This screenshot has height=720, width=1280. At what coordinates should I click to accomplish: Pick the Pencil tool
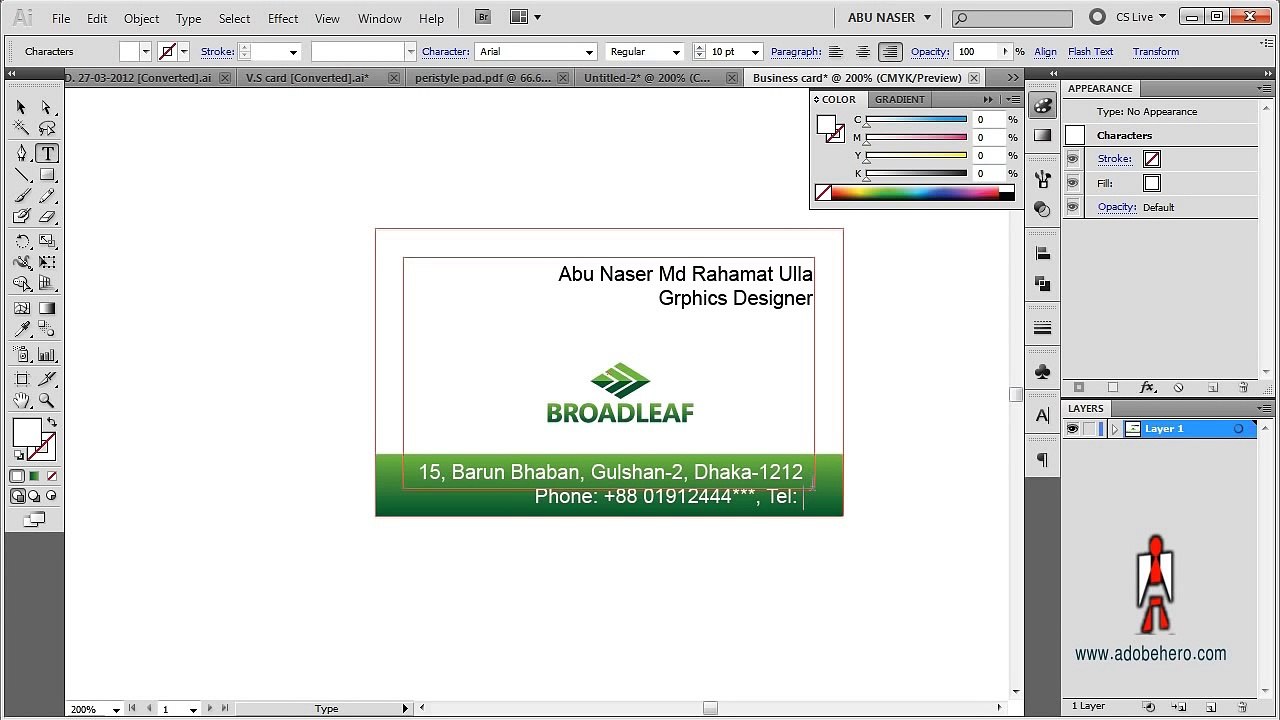[x=46, y=196]
